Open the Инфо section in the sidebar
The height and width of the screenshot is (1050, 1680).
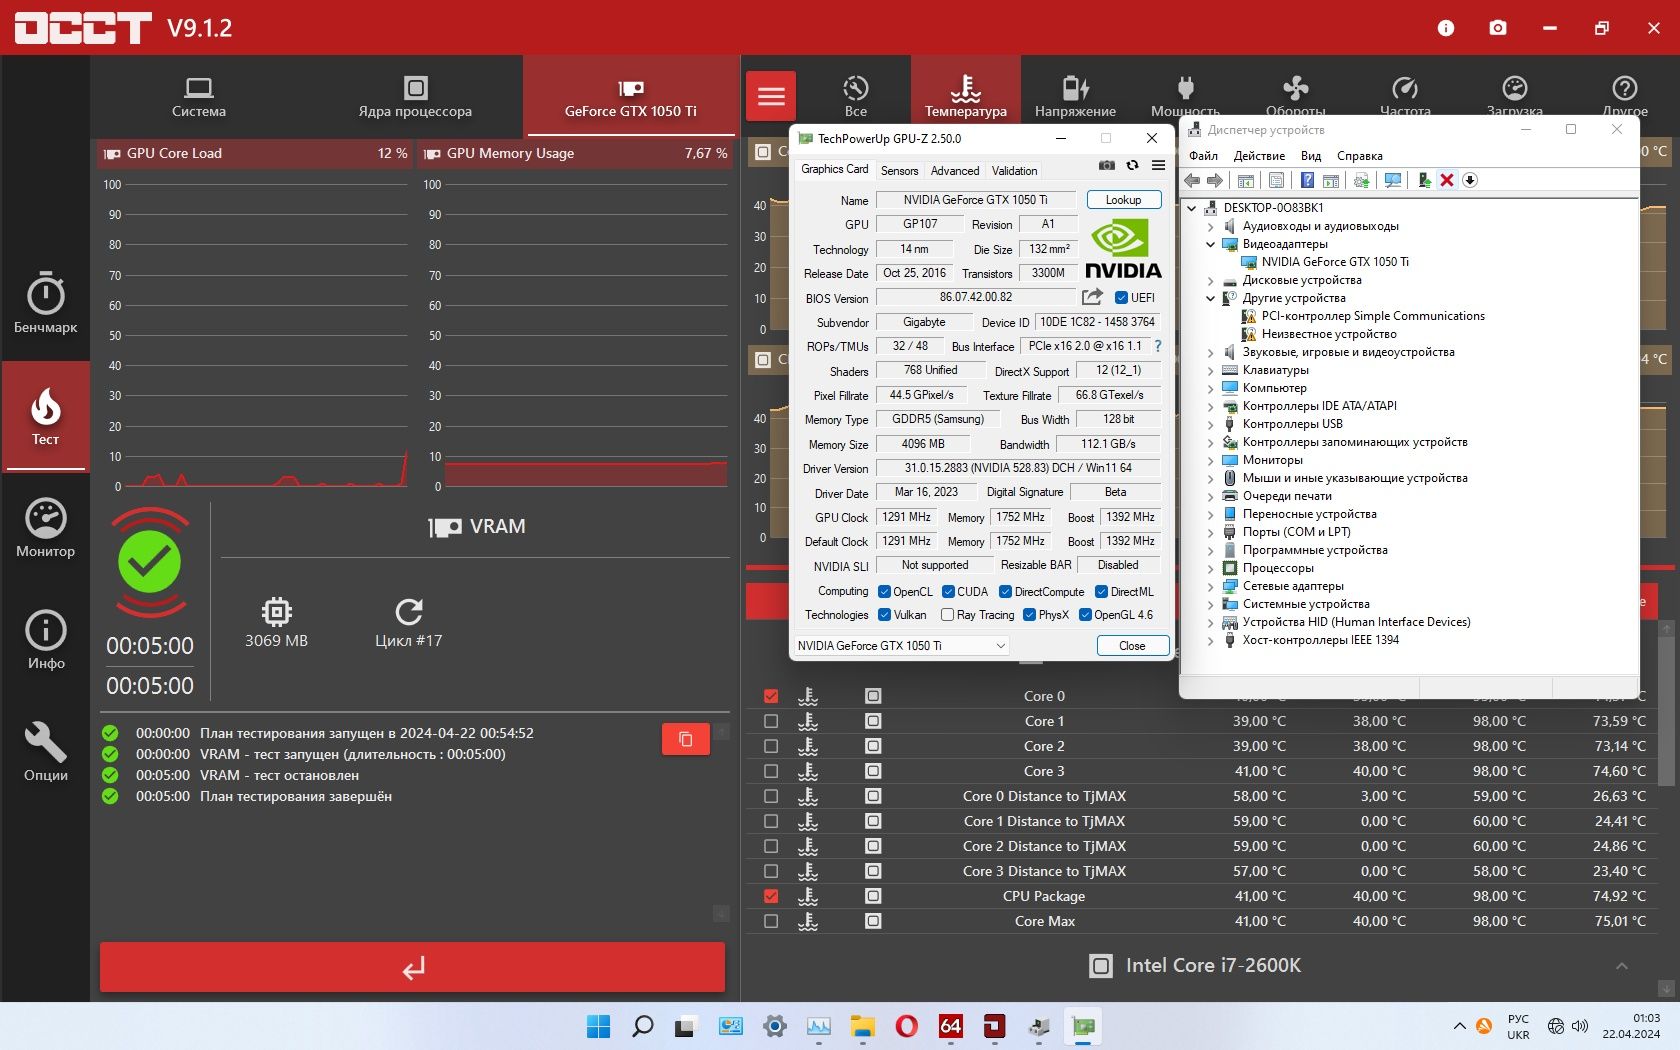click(x=45, y=640)
